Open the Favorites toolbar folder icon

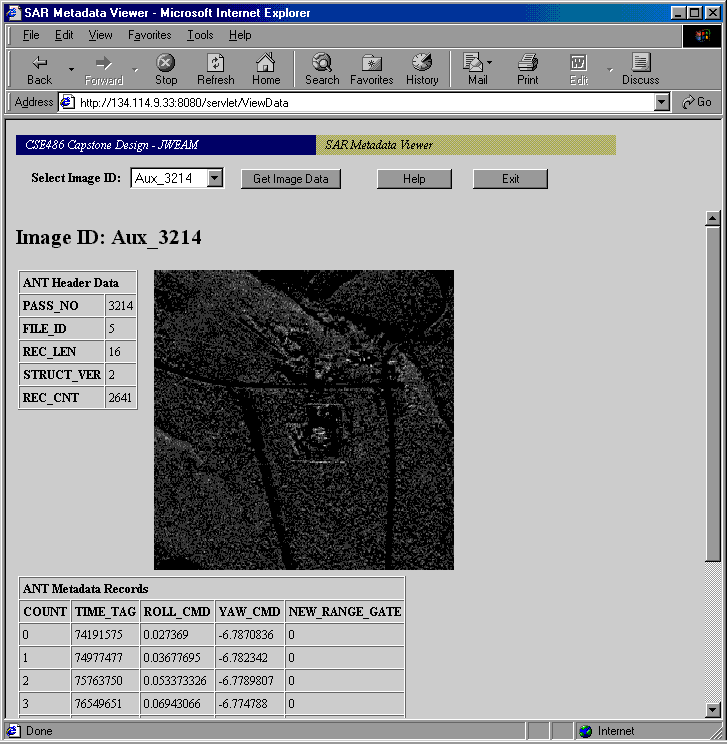point(372,69)
